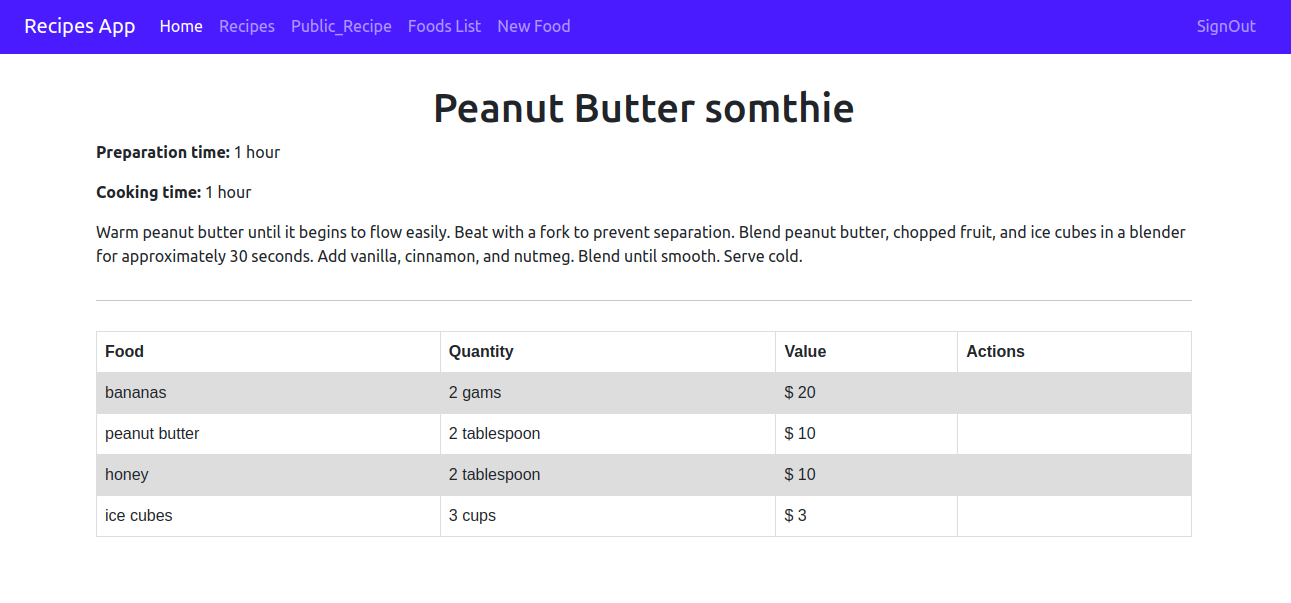Click the 3 cups quantity cell
The width and height of the screenshot is (1291, 603).
pyautogui.click(x=608, y=516)
